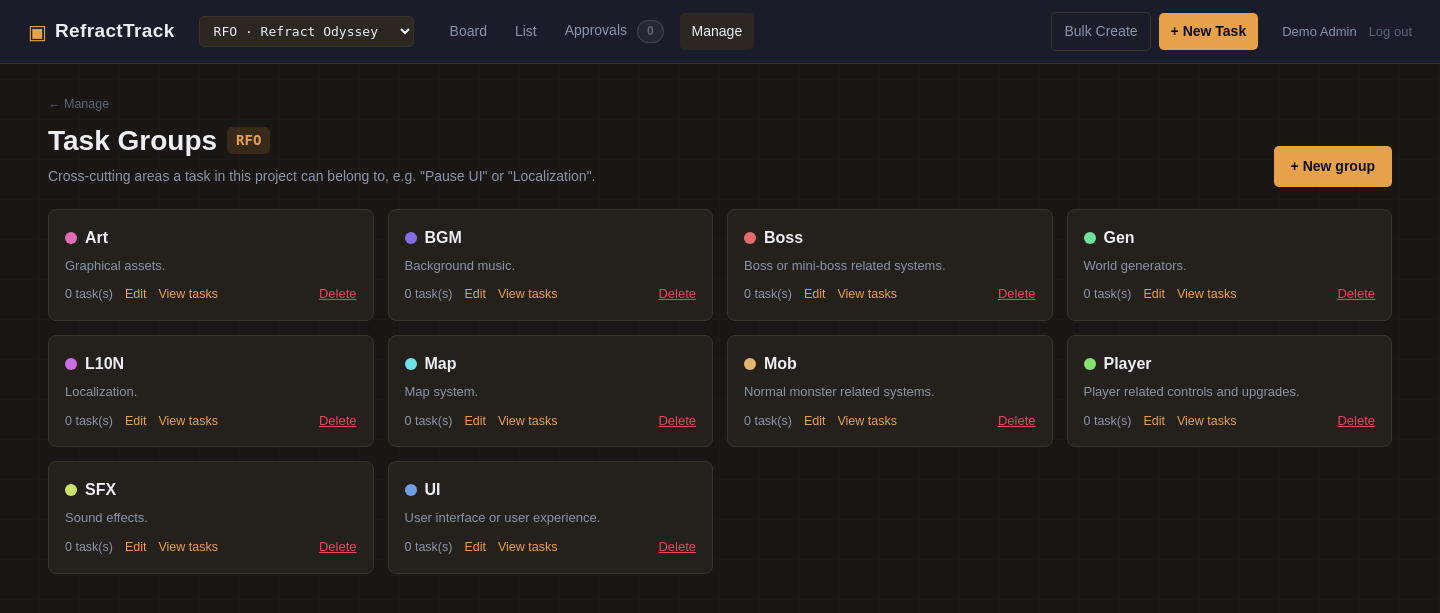Edit the Mob group
The image size is (1440, 613).
pyautogui.click(x=815, y=421)
